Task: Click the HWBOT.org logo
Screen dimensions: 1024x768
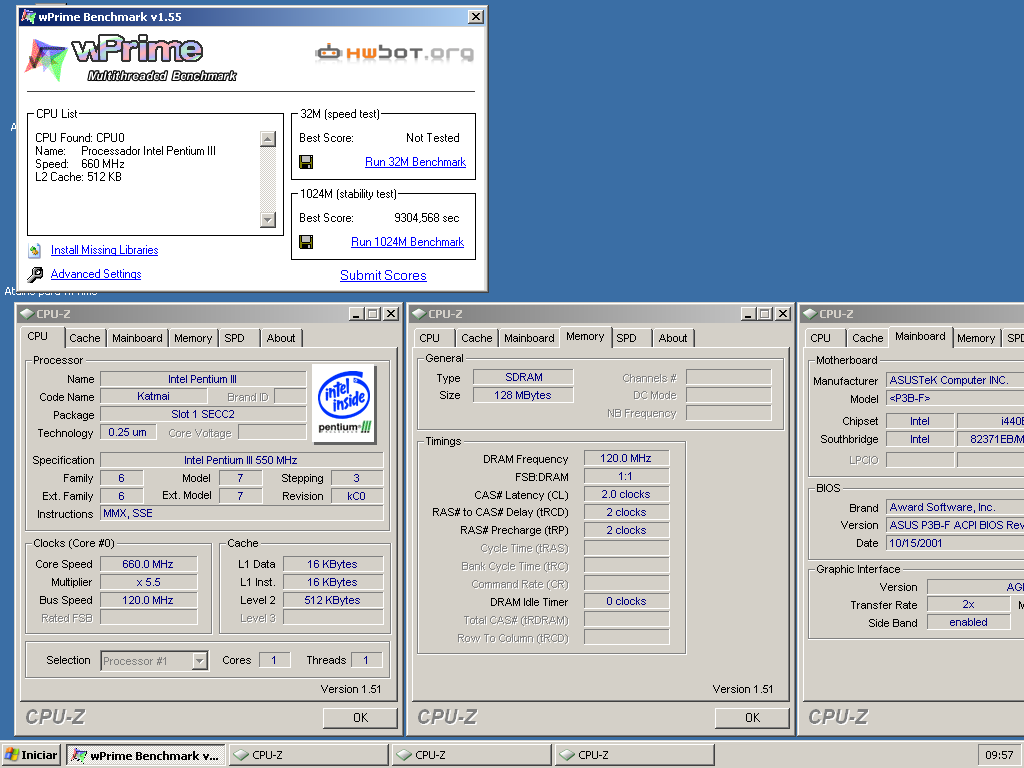Action: click(395, 53)
